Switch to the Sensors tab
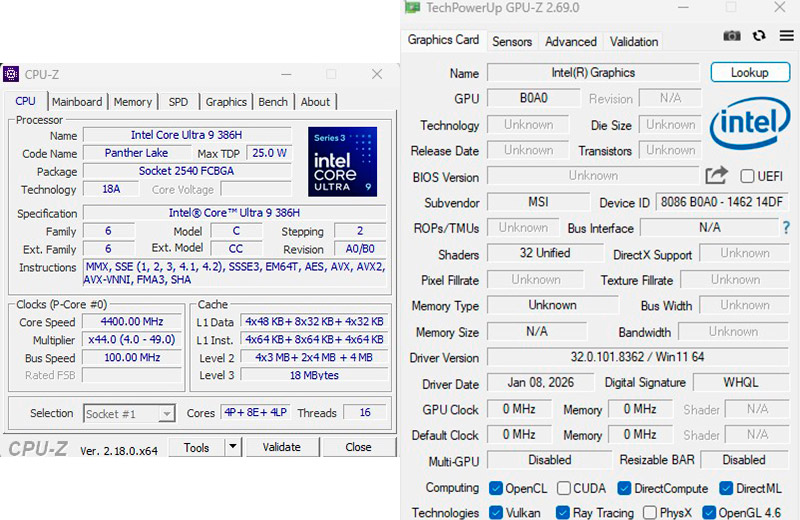Image resolution: width=800 pixels, height=520 pixels. point(512,42)
